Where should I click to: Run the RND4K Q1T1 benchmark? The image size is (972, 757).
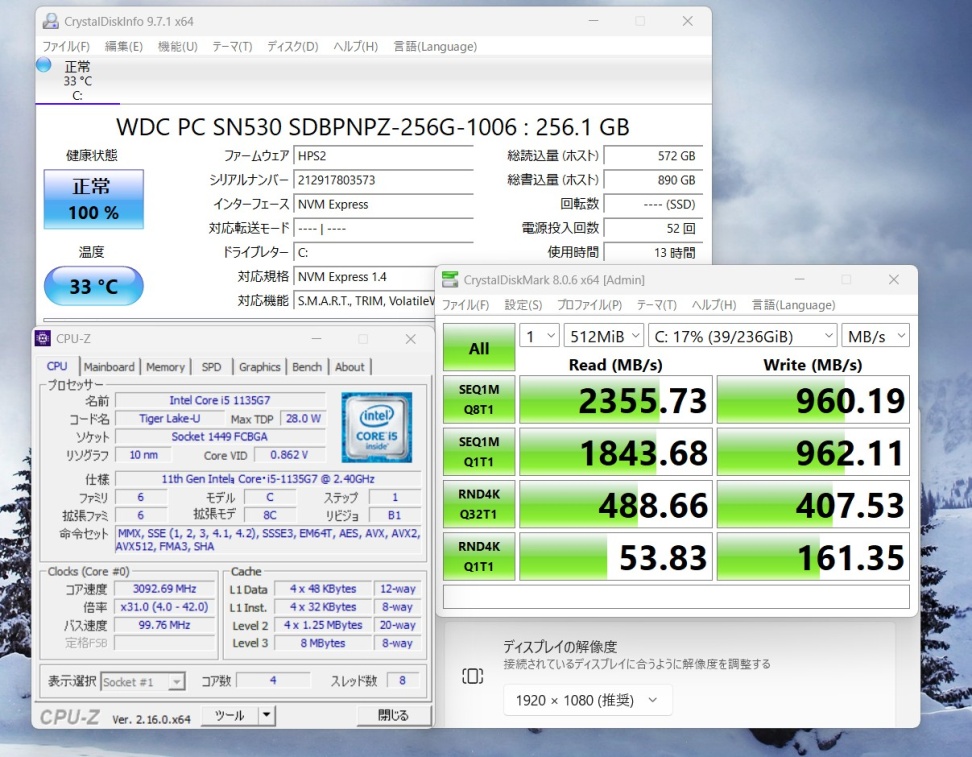tap(479, 556)
